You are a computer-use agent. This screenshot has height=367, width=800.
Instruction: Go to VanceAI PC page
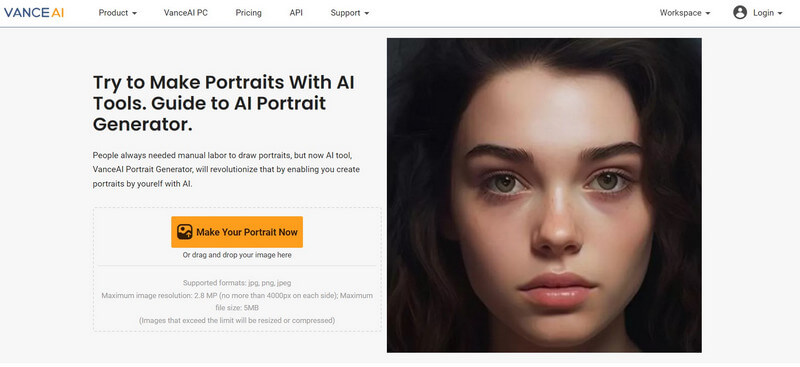point(186,13)
